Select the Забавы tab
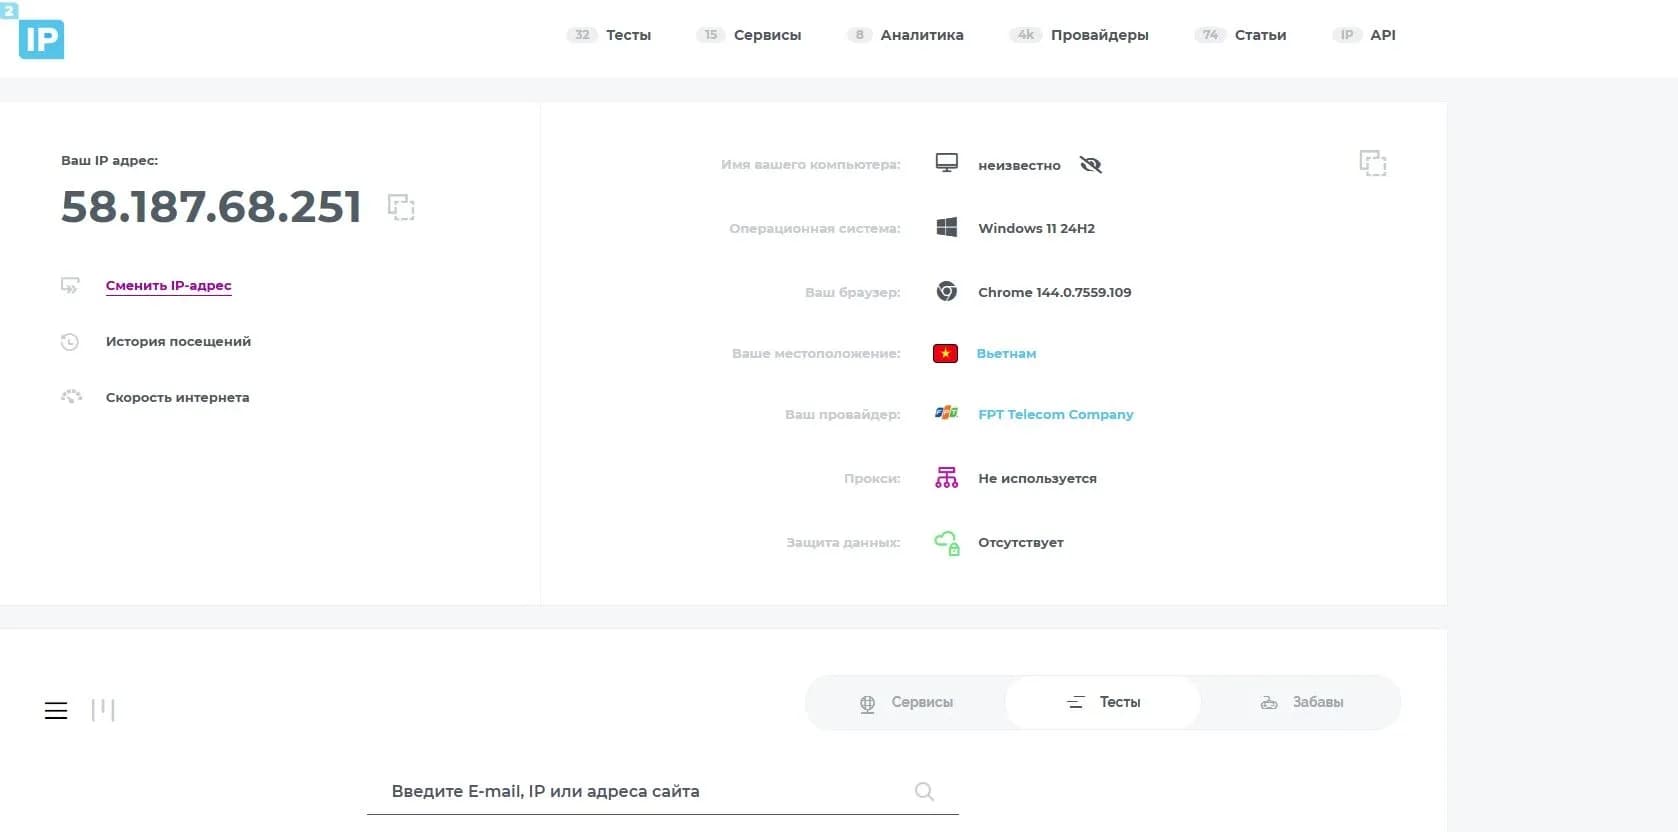 coord(1302,702)
